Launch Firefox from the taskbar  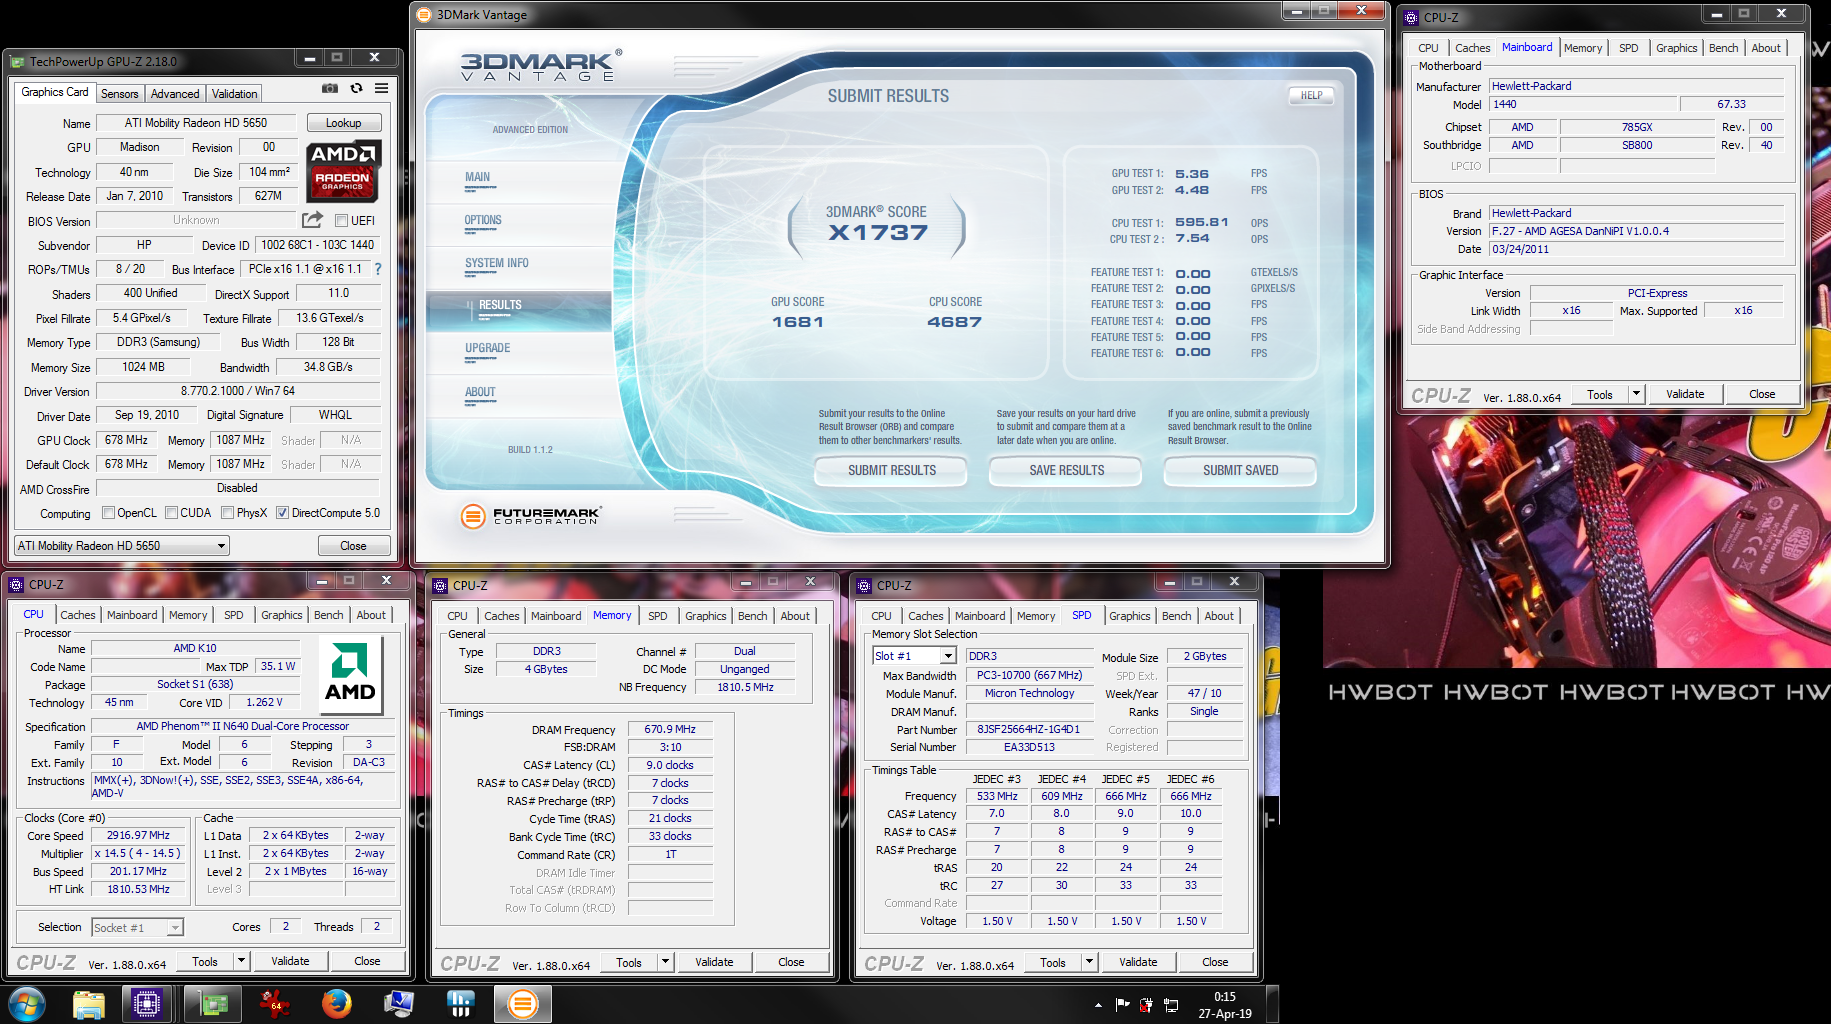pos(336,1004)
